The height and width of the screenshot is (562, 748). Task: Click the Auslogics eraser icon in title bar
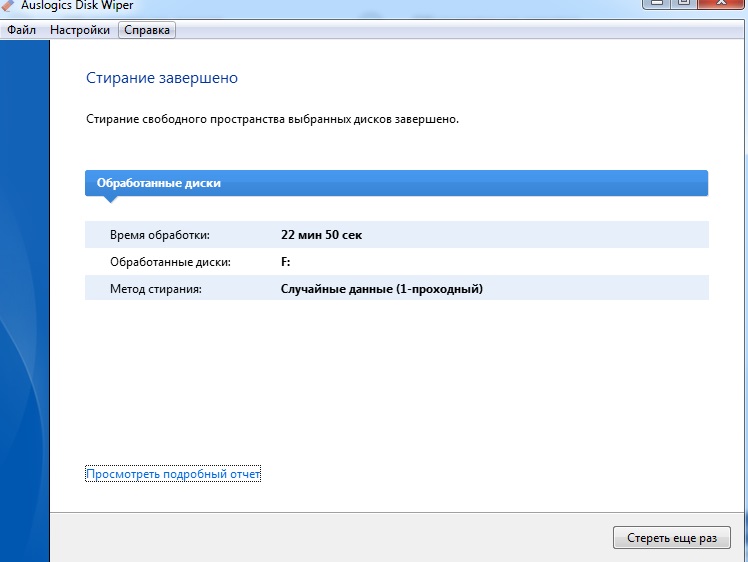pyautogui.click(x=9, y=4)
